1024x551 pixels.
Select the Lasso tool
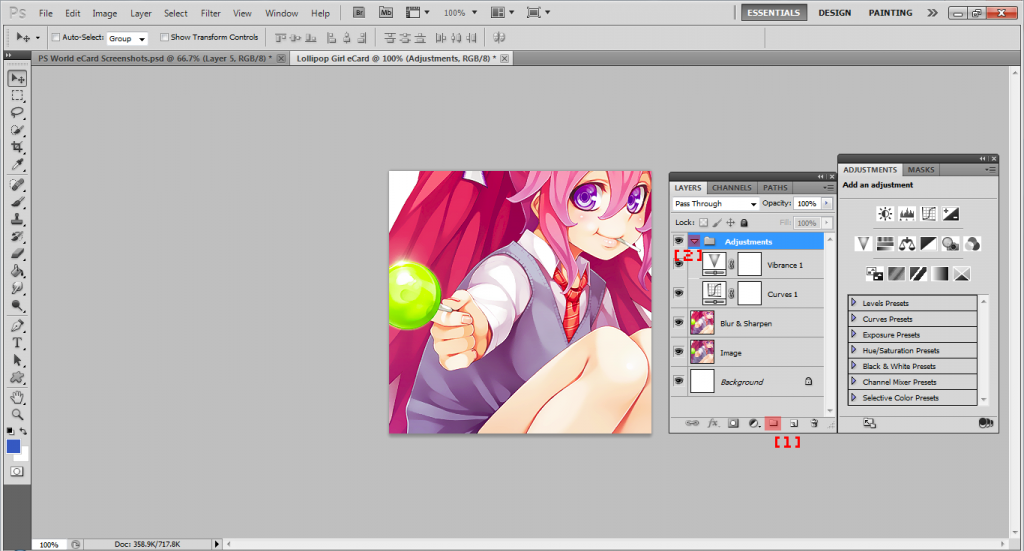tap(18, 112)
